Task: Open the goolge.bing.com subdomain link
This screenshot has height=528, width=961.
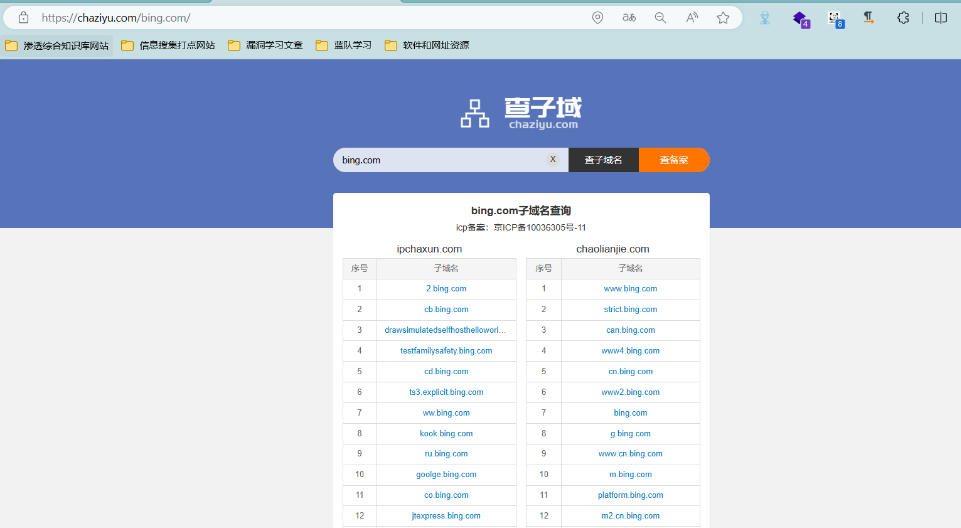Action: [446, 474]
